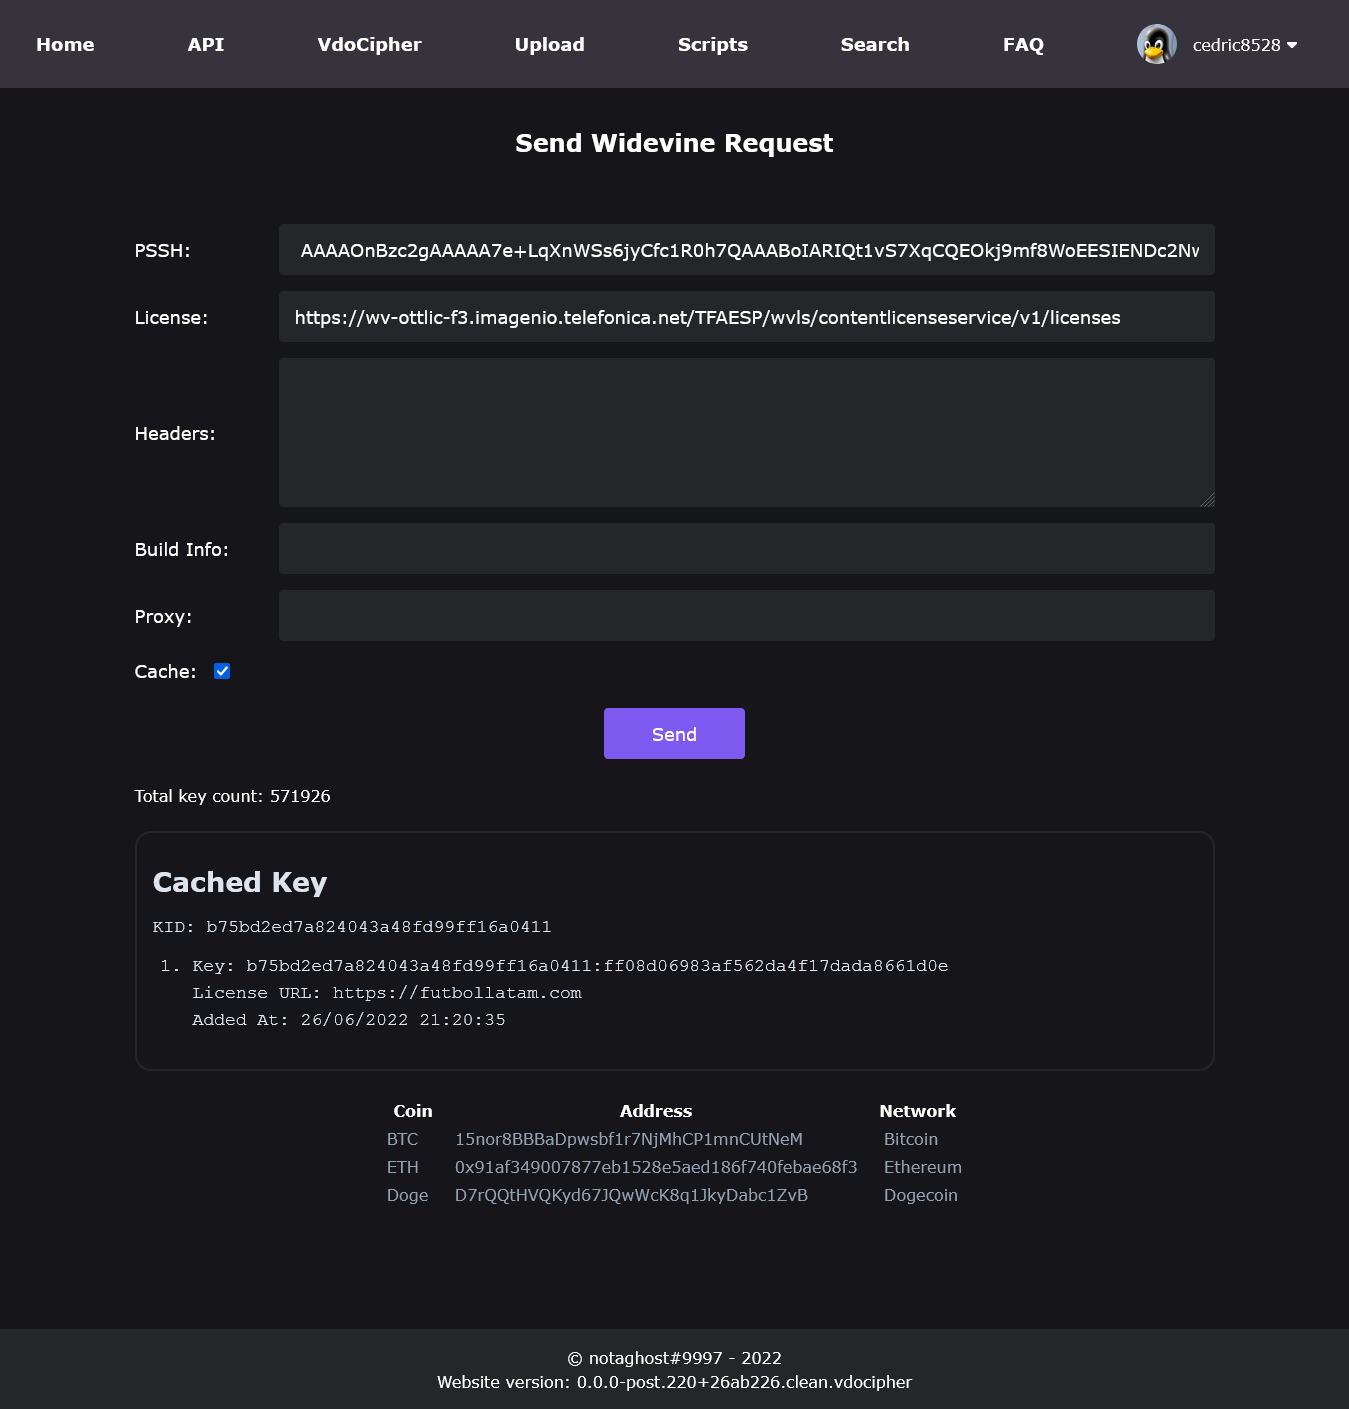Expand the cedric8528 account dropdown
The image size is (1349, 1409).
pyautogui.click(x=1245, y=45)
